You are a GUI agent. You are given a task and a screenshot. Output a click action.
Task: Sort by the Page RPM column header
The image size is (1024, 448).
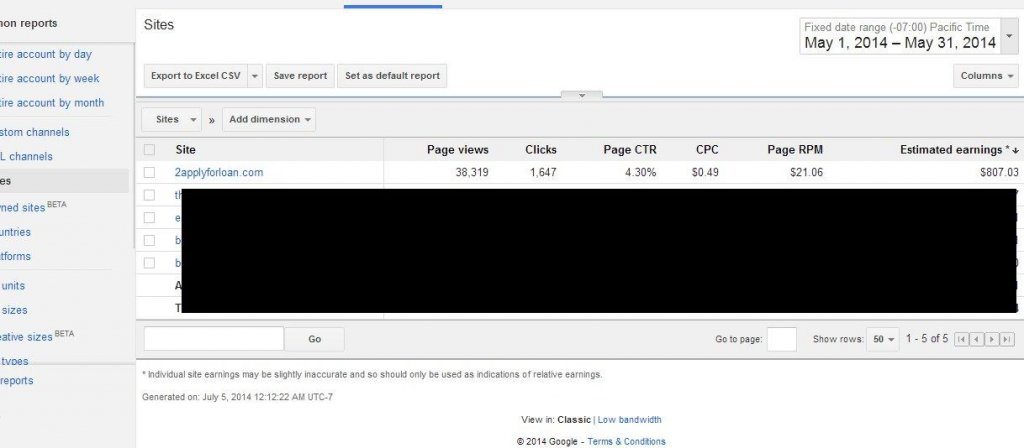pos(795,150)
